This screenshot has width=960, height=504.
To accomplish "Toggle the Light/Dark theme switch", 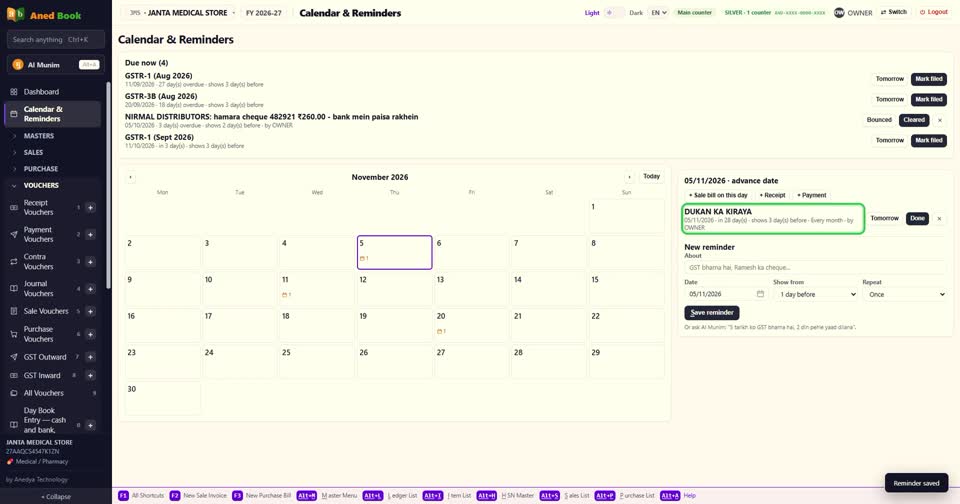I will click(x=614, y=12).
